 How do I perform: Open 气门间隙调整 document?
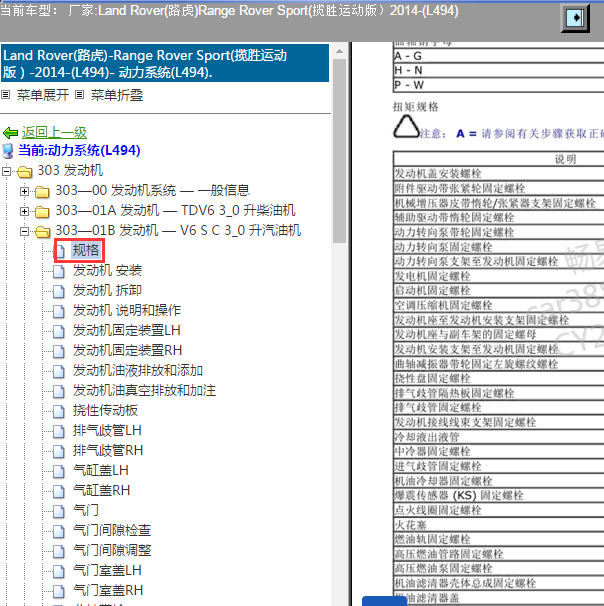112,551
